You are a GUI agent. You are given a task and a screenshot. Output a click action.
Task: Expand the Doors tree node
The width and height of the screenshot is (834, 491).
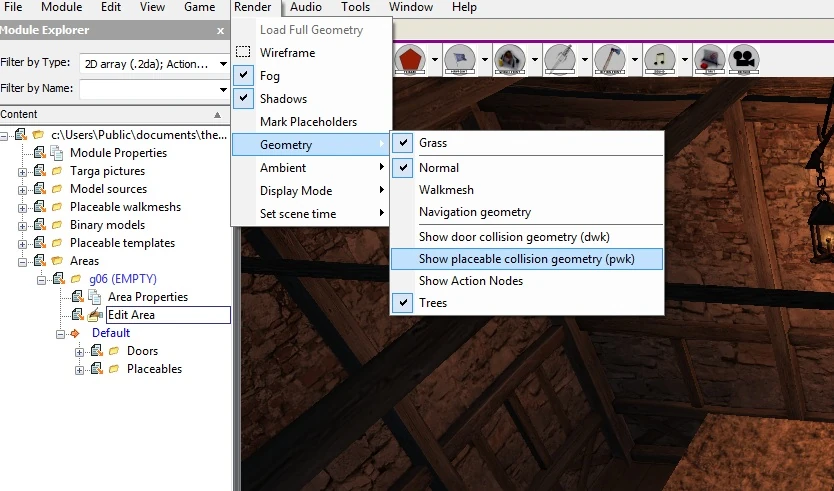(79, 352)
